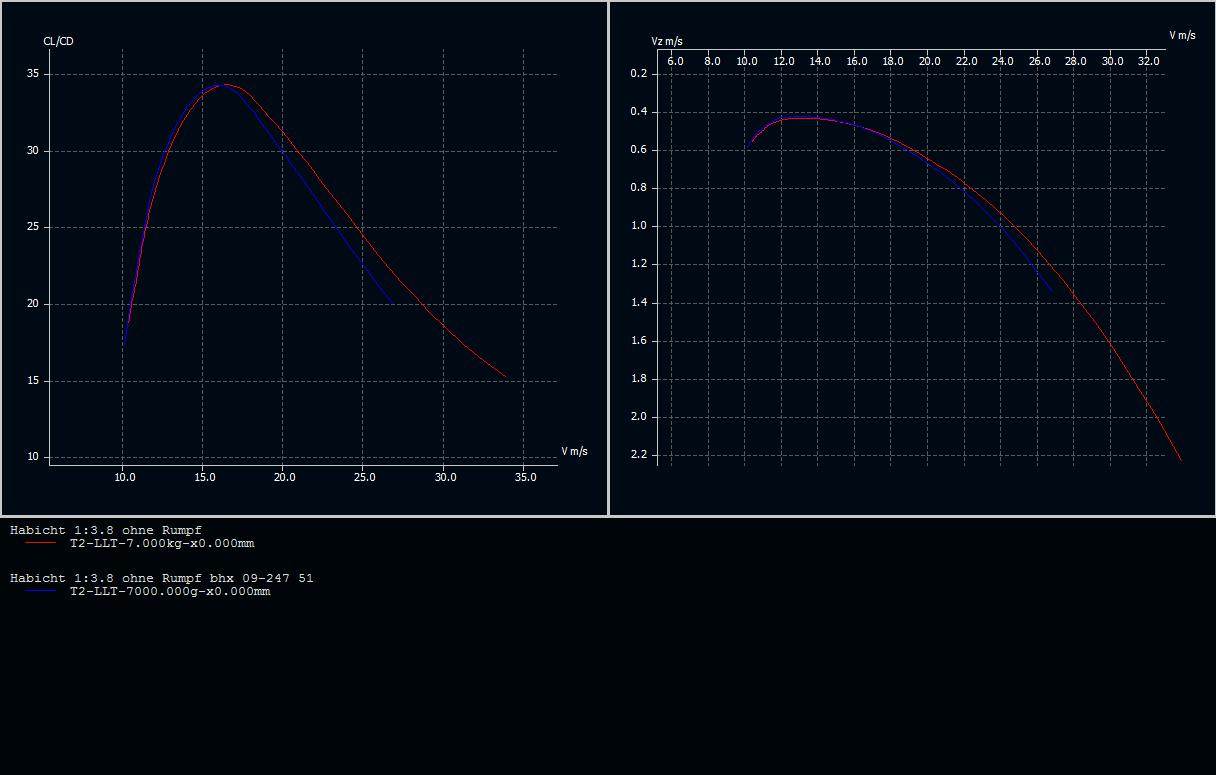Click the first 'Habicht 1:3.8 ohne Rumpf' legend heading
Viewport: 1216px width, 775px height.
(106, 530)
